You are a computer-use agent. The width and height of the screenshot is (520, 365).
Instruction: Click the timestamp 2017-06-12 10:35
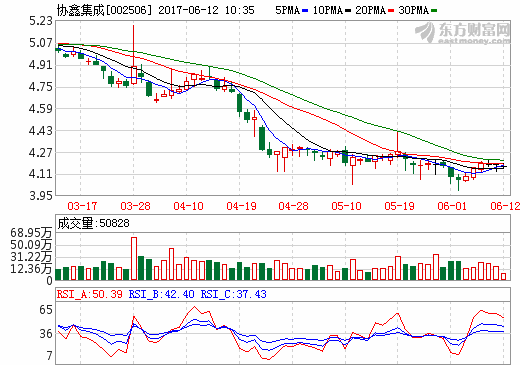(206, 10)
